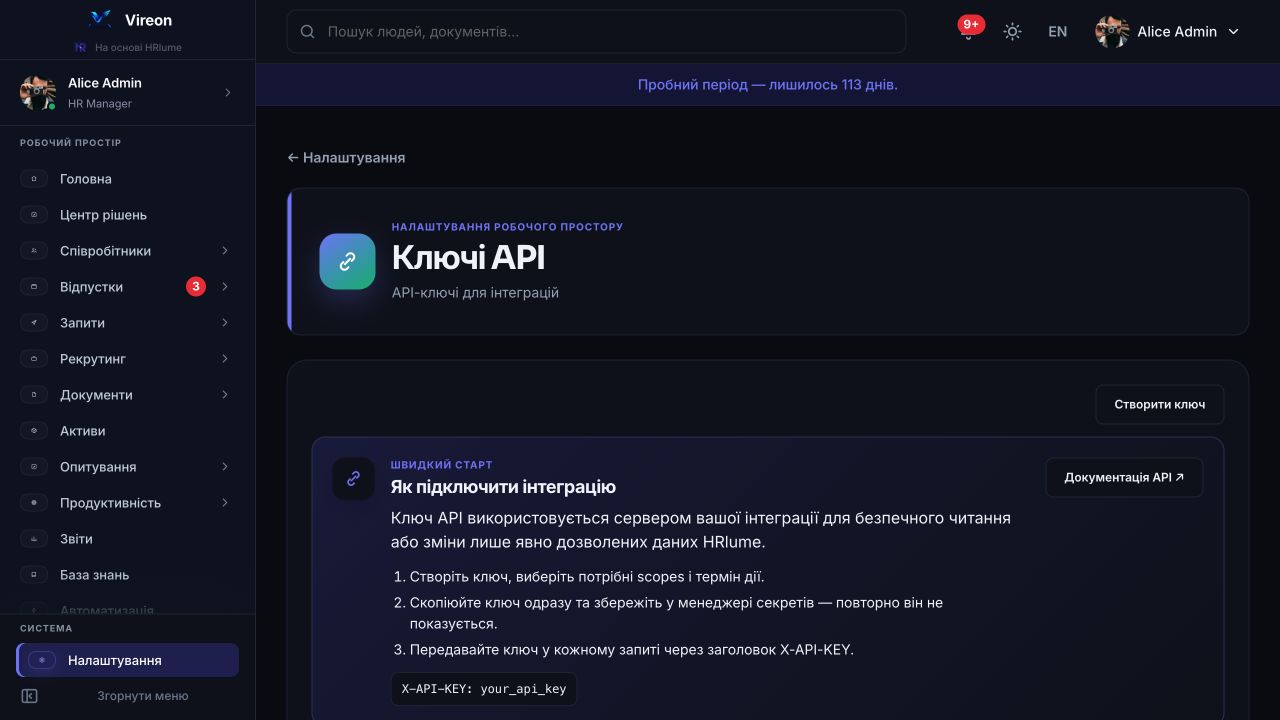This screenshot has width=1280, height=720.
Task: Click the Співробітники sidebar icon
Action: (34, 251)
